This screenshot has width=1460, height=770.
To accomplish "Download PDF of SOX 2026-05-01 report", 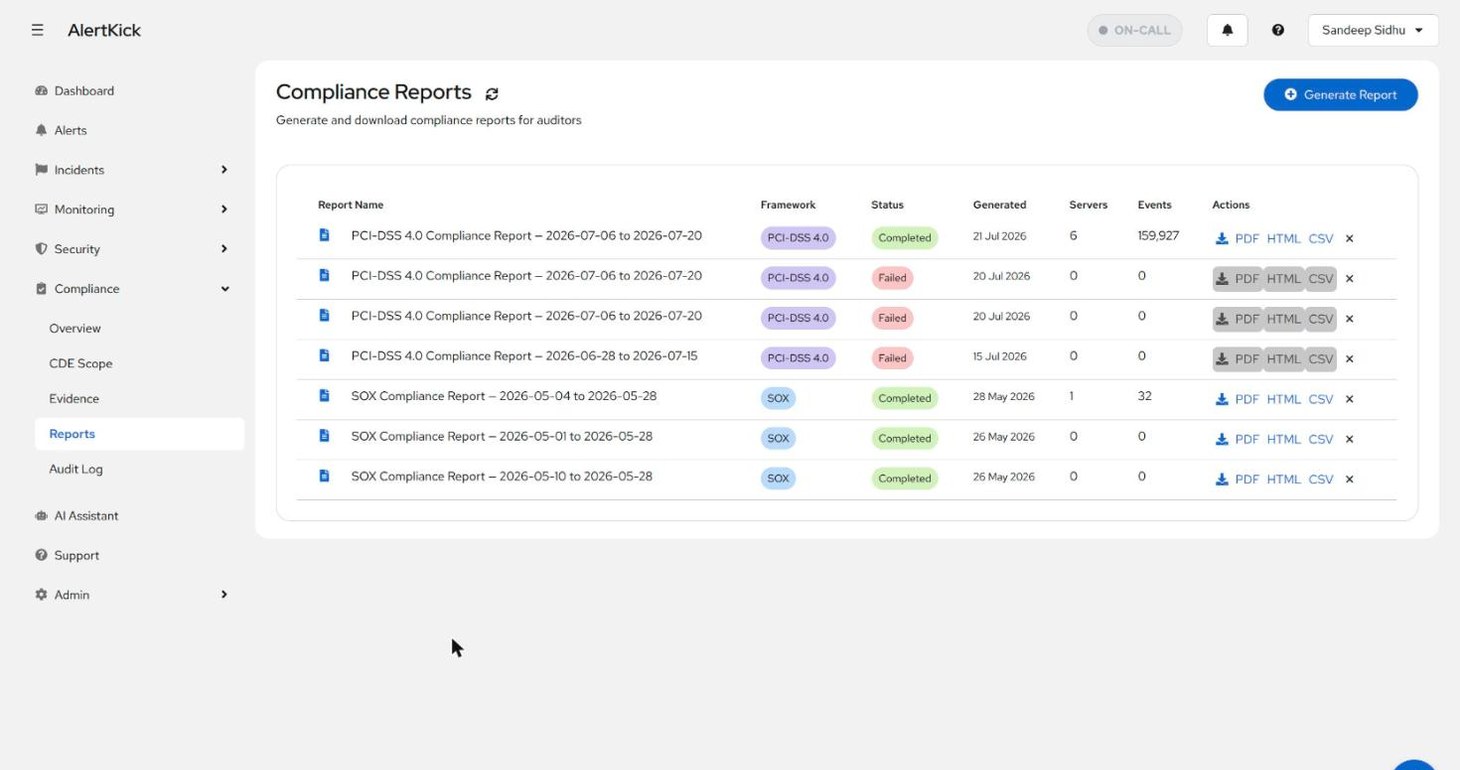I will [x=1247, y=439].
